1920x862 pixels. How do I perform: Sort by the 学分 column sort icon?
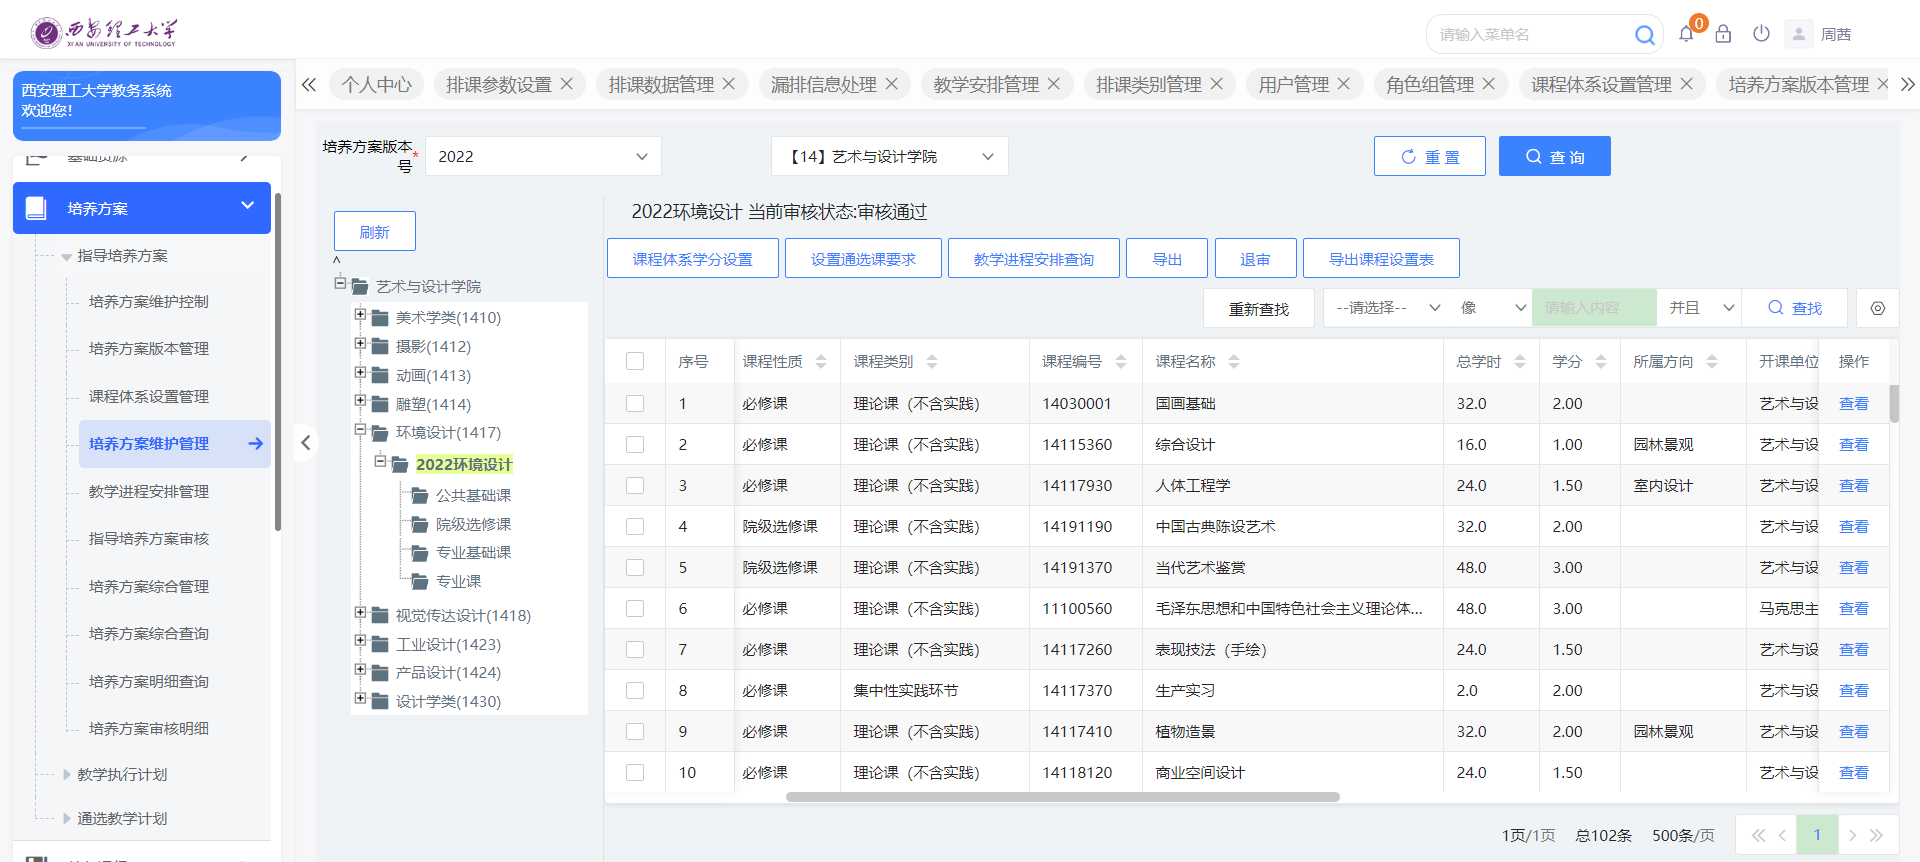[1601, 362]
